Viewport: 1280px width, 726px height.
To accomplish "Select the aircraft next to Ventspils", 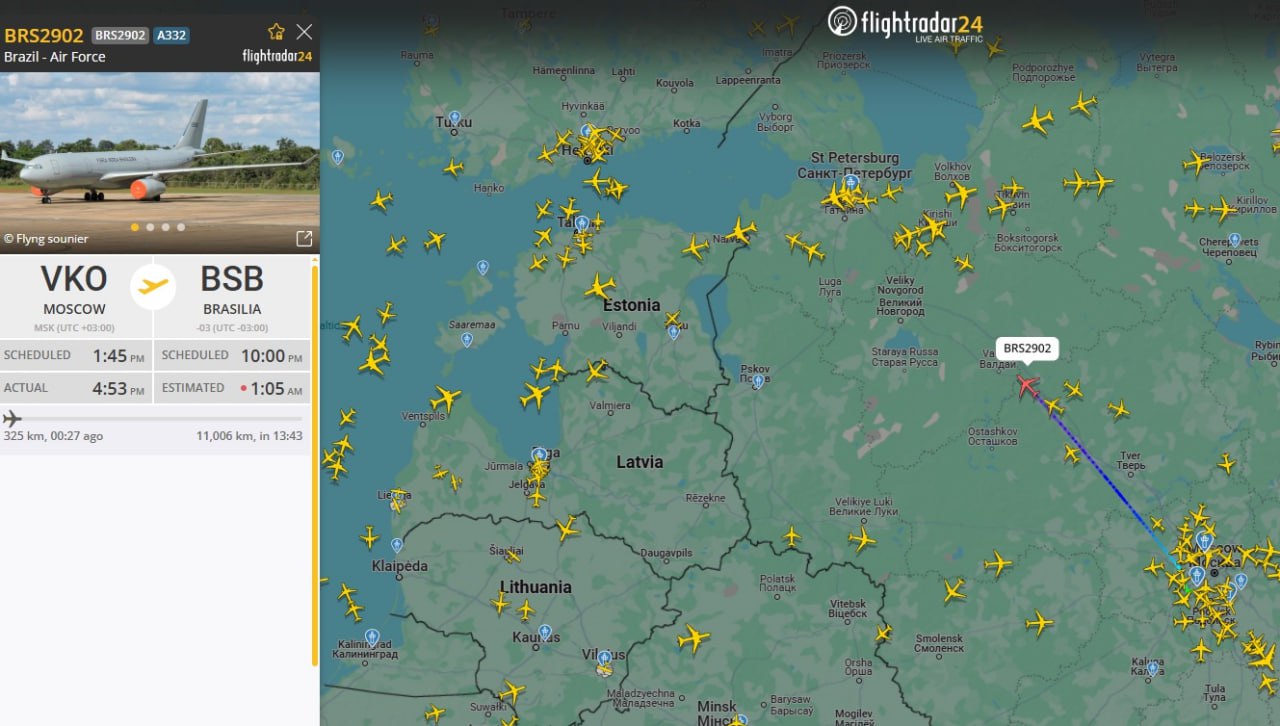I will point(445,399).
